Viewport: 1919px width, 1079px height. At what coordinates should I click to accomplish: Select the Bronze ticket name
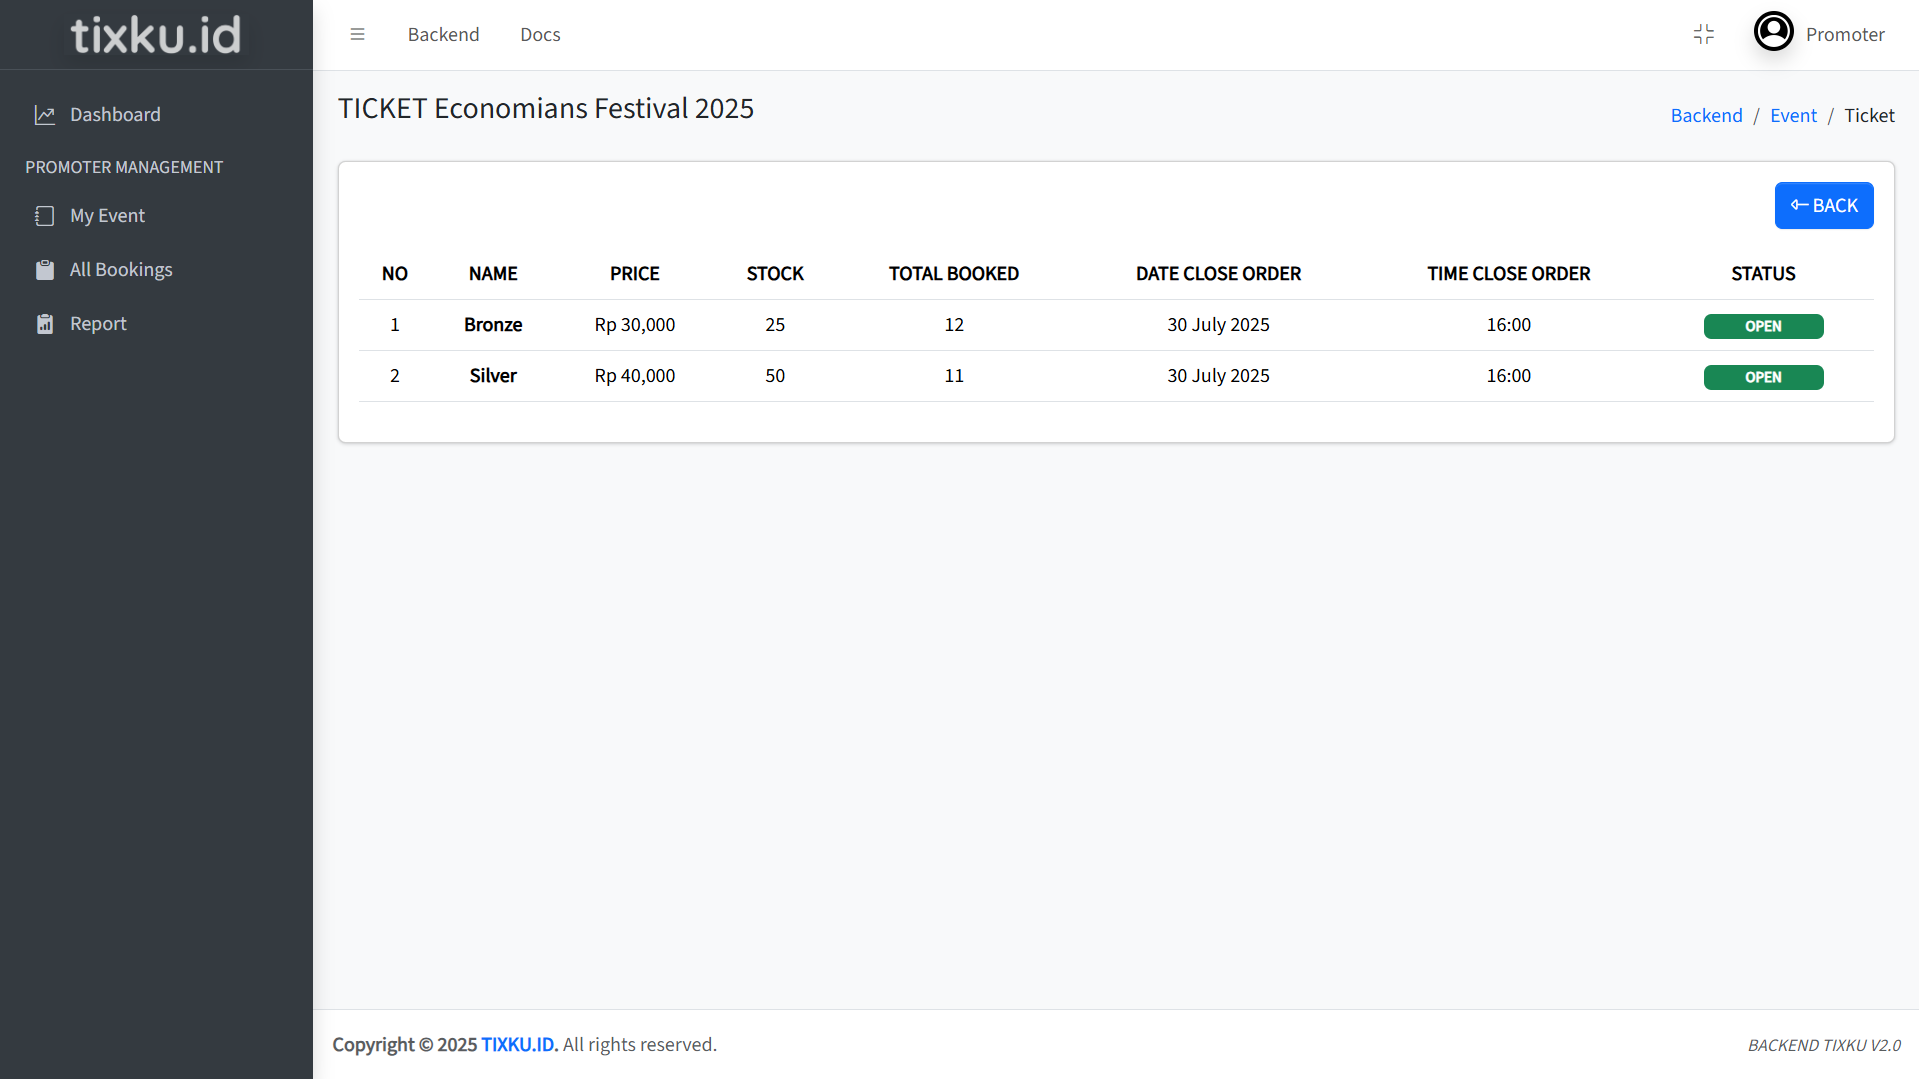(493, 325)
